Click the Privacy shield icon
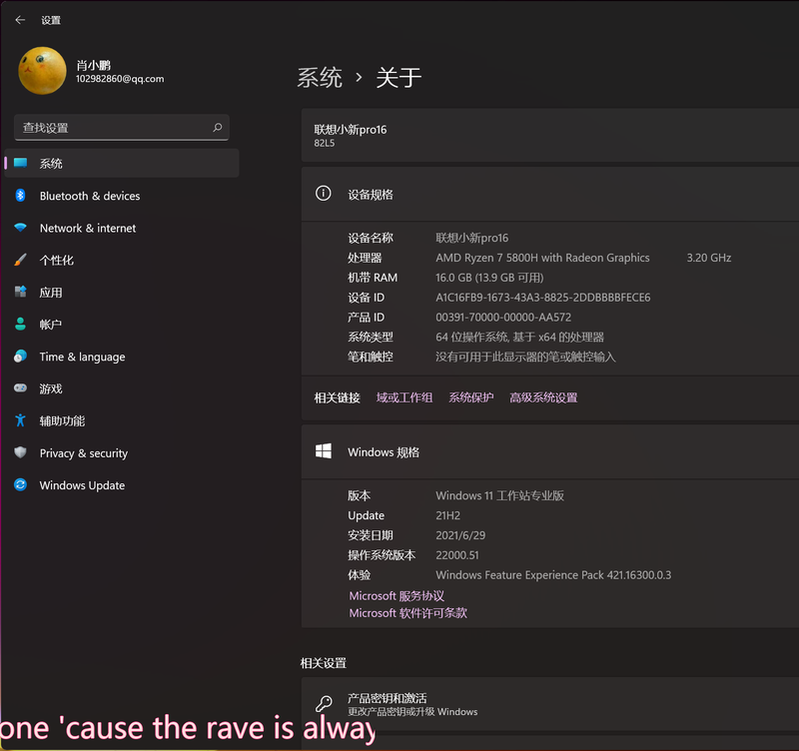Image resolution: width=799 pixels, height=751 pixels. 20,452
